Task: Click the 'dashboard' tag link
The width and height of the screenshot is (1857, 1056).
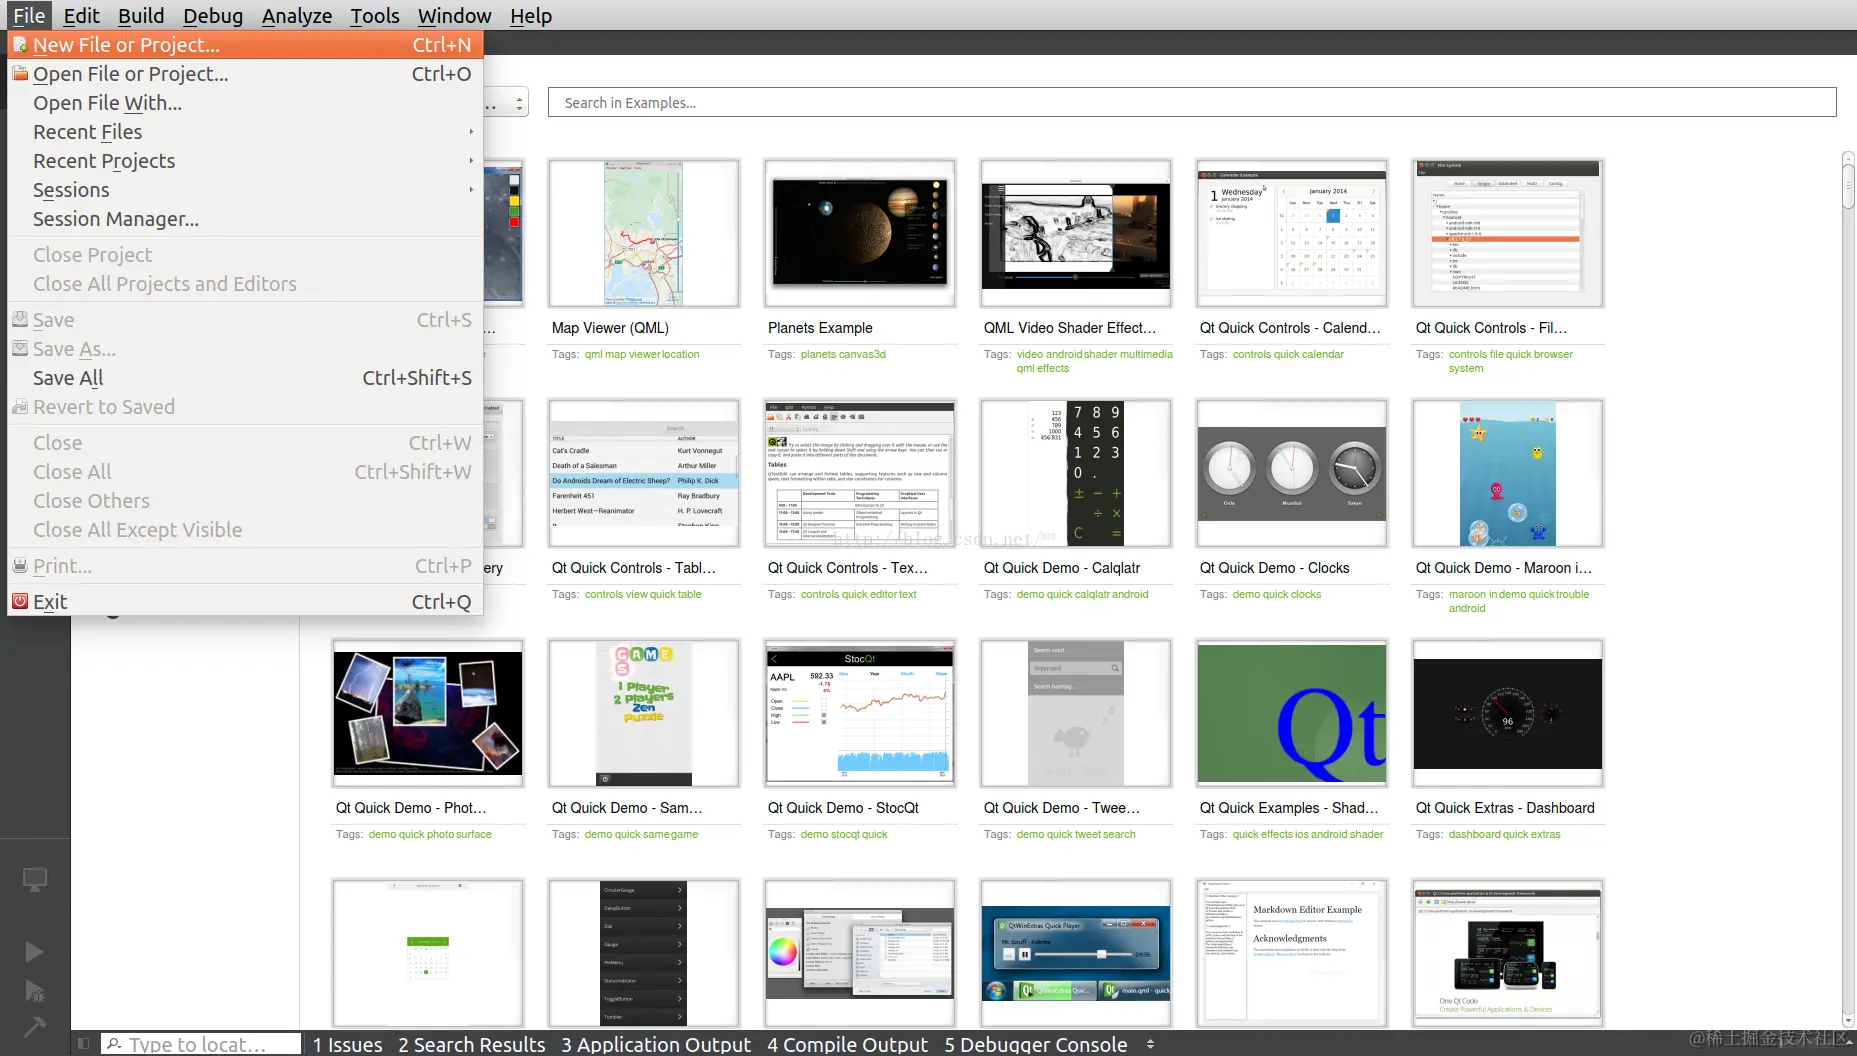Action: point(1474,834)
